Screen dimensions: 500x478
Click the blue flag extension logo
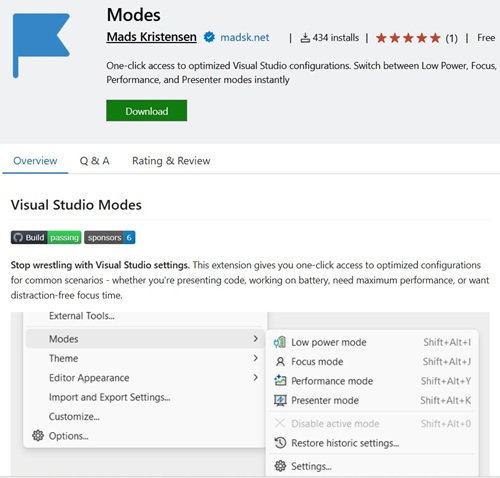[41, 45]
